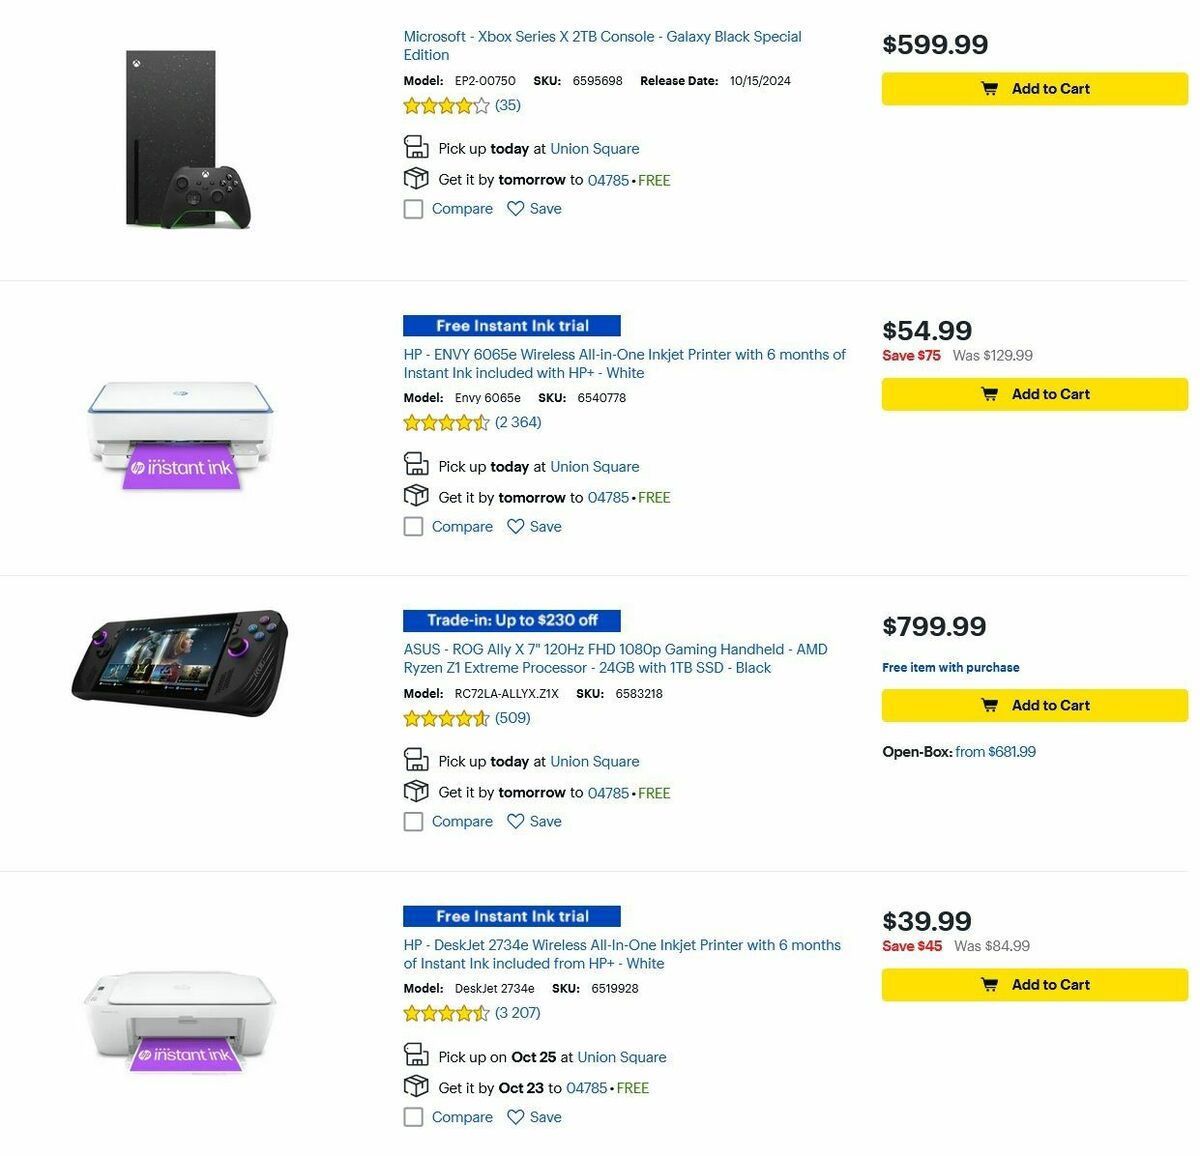The width and height of the screenshot is (1200, 1156).
Task: Click the shipping box icon for ASUS ROG Ally
Action: point(415,790)
